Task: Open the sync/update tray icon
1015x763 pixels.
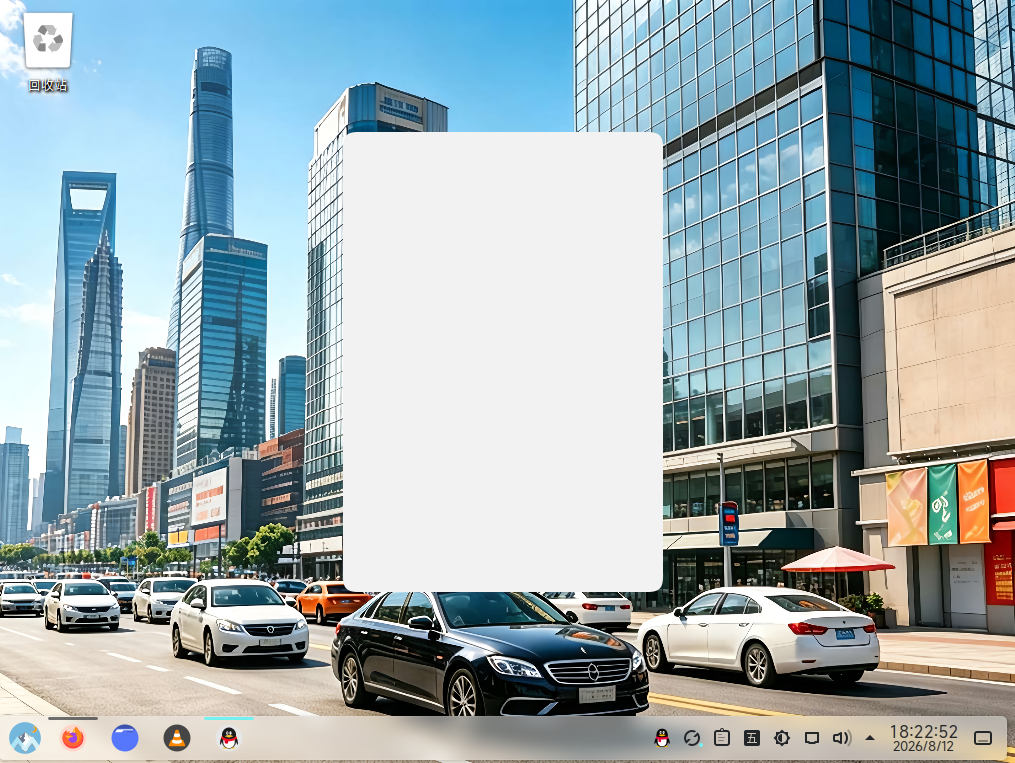Action: (x=692, y=738)
